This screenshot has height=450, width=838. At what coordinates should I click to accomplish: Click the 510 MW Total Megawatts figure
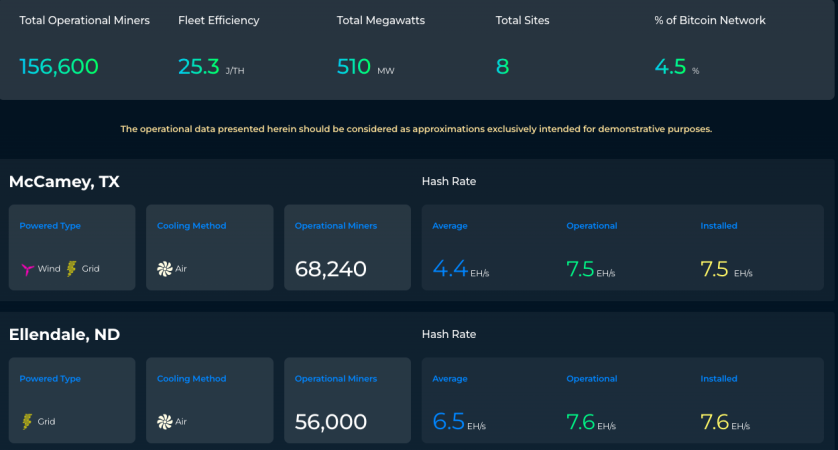(x=366, y=67)
